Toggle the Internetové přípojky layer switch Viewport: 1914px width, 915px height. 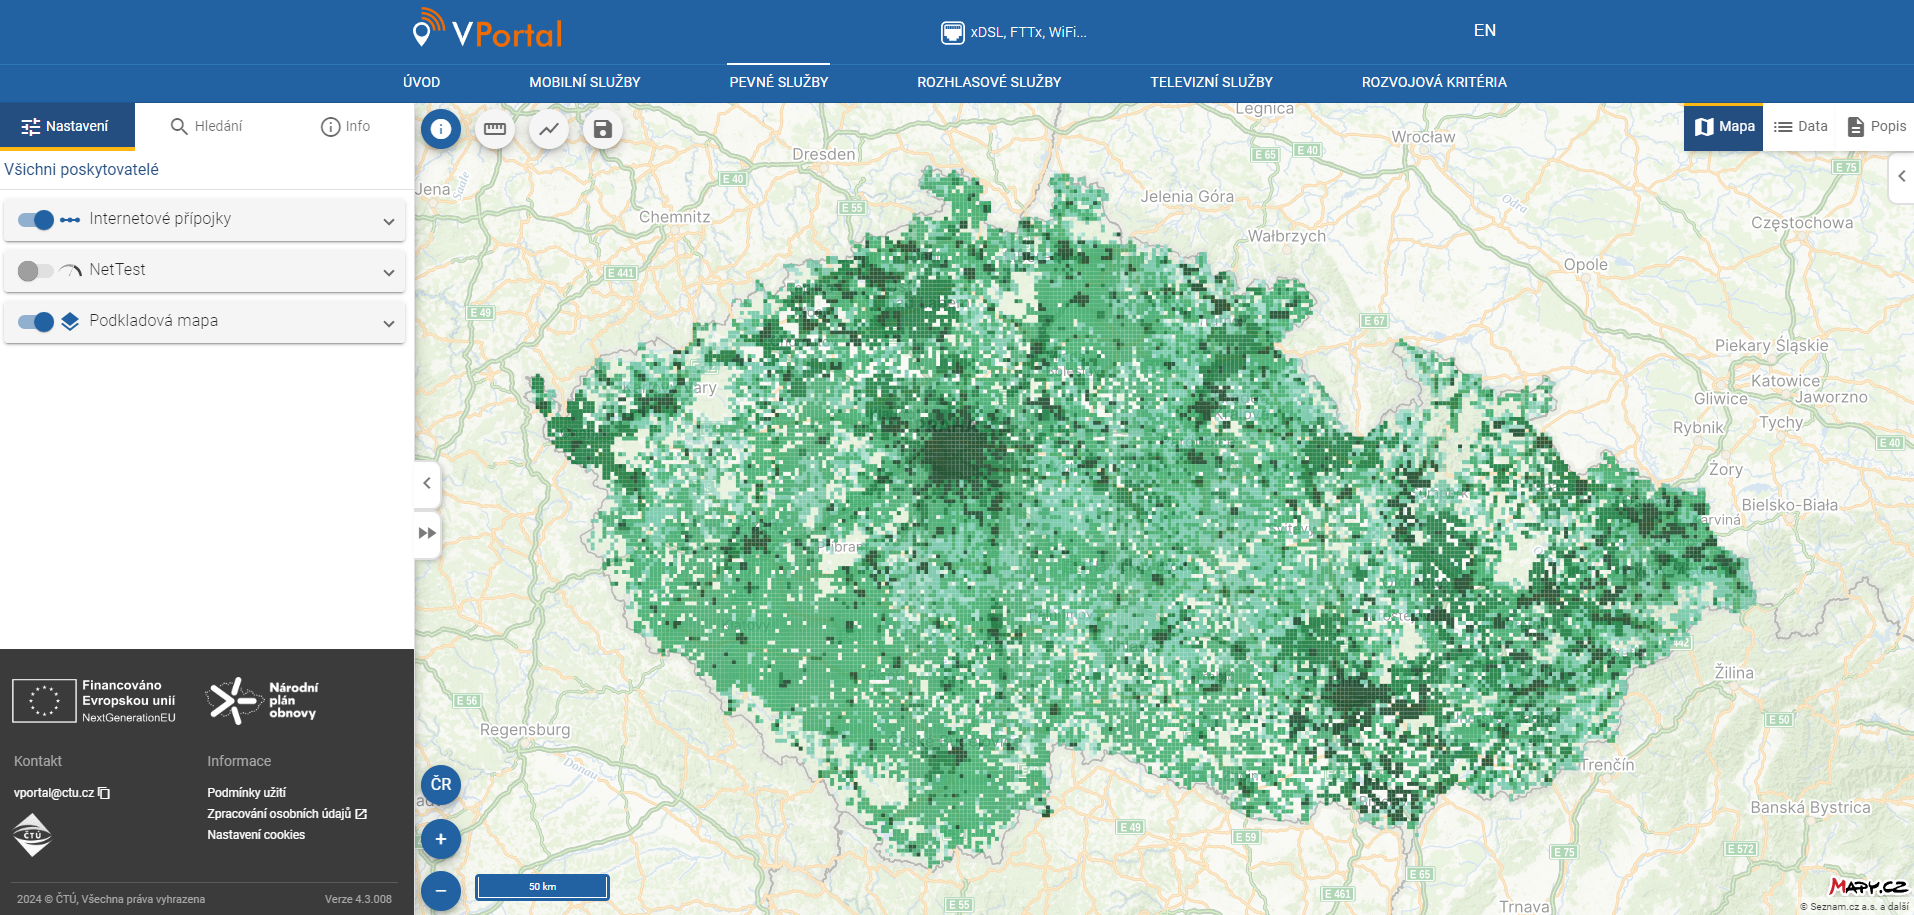pyautogui.click(x=36, y=219)
